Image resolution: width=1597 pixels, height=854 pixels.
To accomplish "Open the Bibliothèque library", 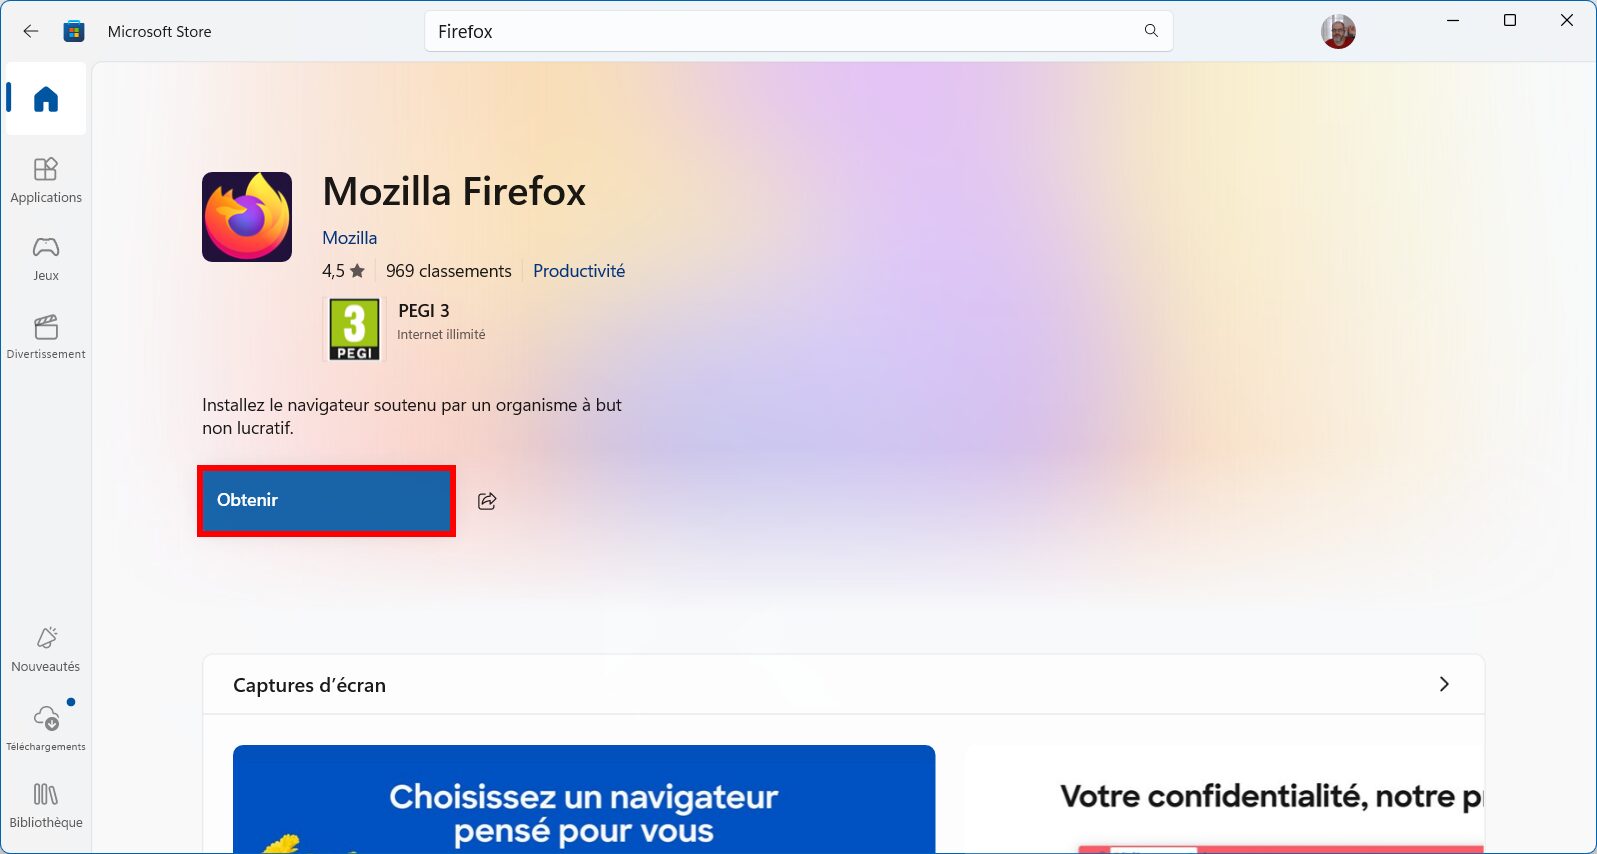I will coord(46,807).
